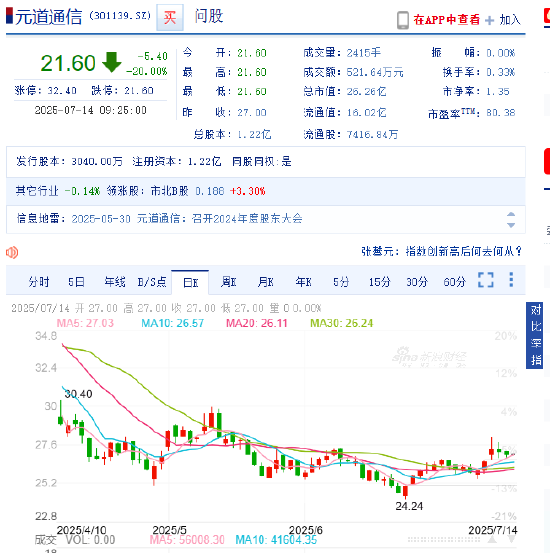Click the 市盈率TTM 80.38 value
This screenshot has height=553, width=550.
pyautogui.click(x=501, y=113)
